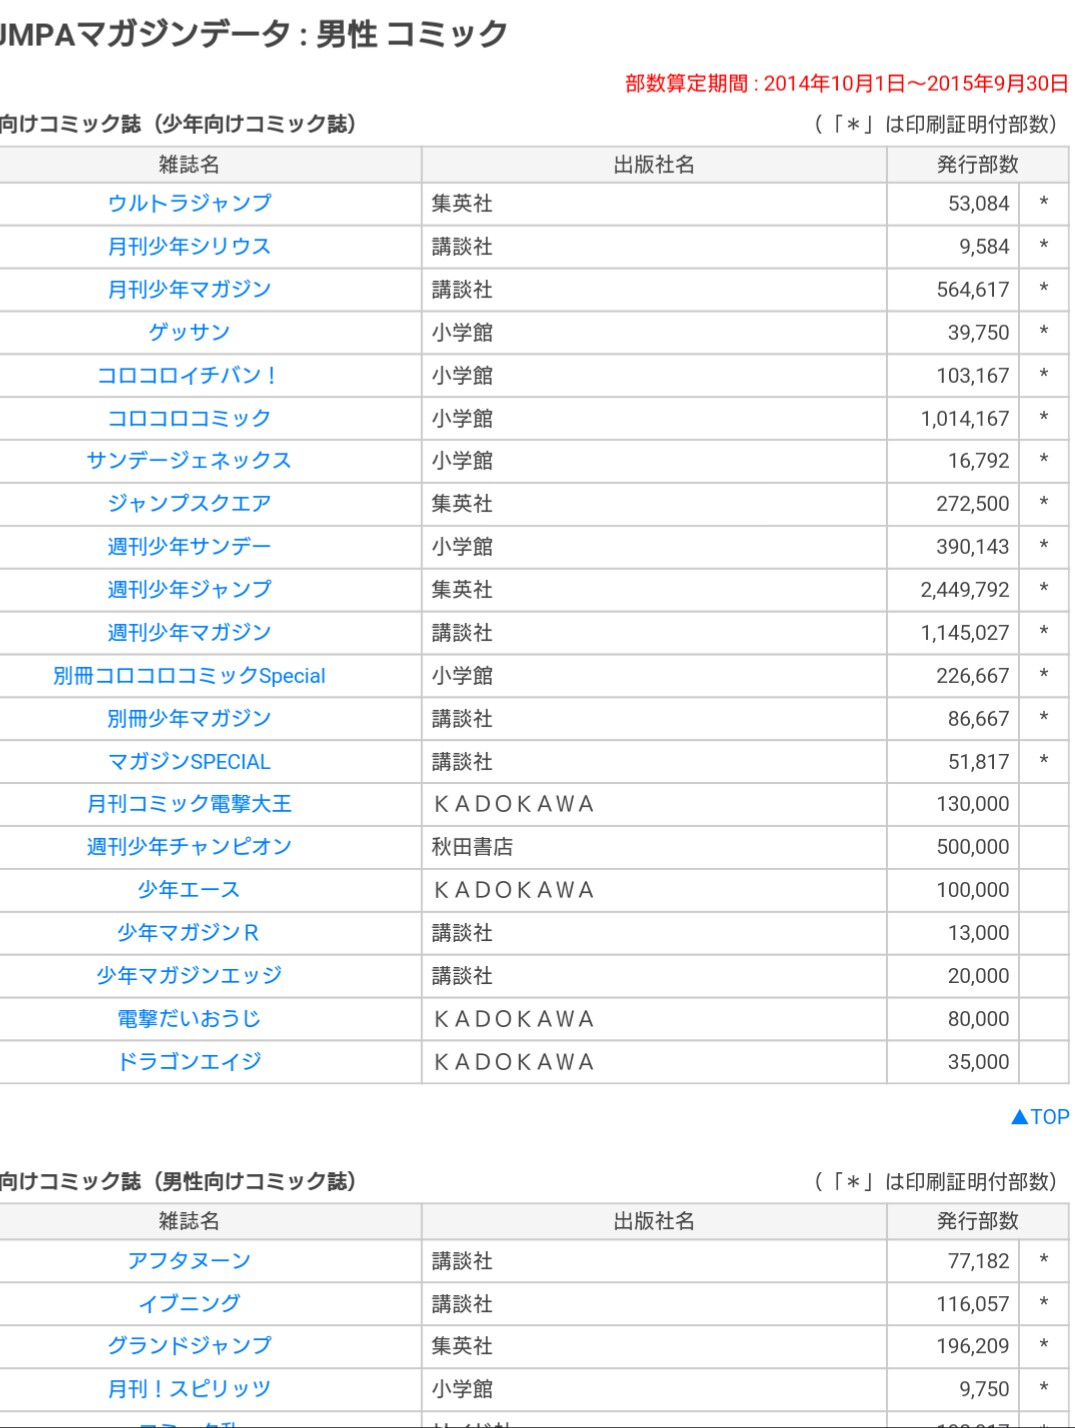Viewport: 1075px width, 1428px height.
Task: Open 月刊コミック電撃大王 magazine page
Action: (189, 804)
